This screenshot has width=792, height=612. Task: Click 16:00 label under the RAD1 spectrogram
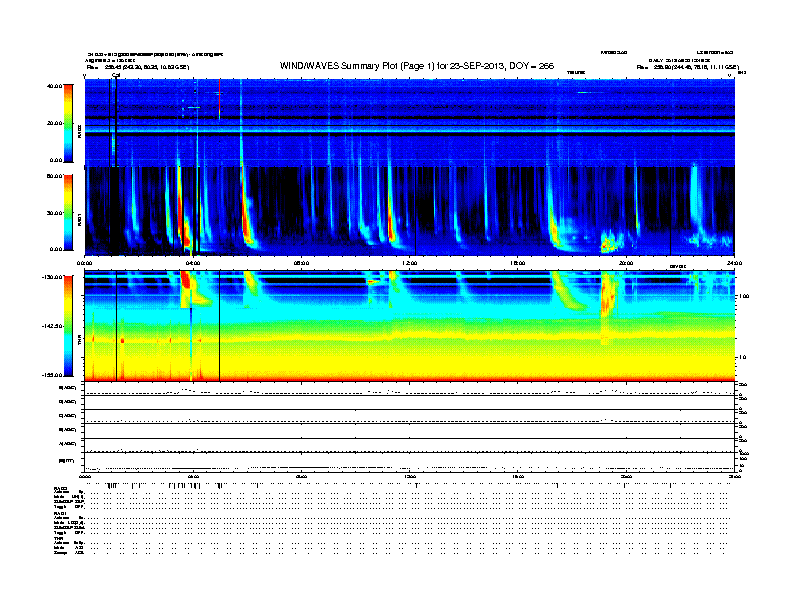[518, 263]
